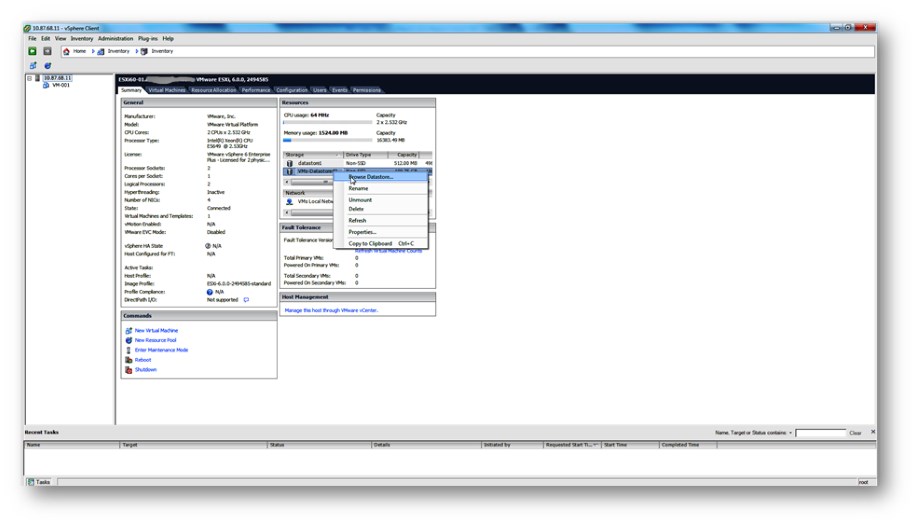
Task: Select Properties in the context menu
Action: [362, 232]
